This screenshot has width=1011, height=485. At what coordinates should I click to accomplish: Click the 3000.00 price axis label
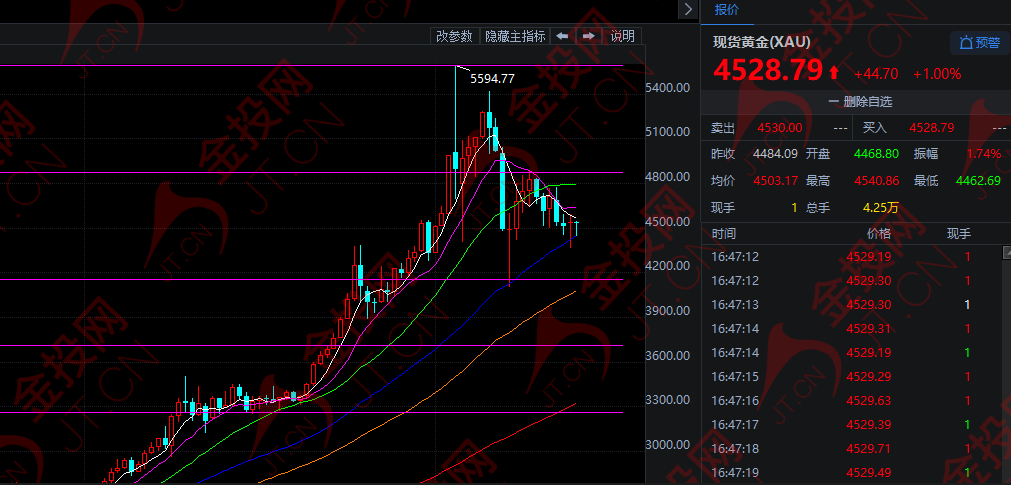[x=667, y=445]
